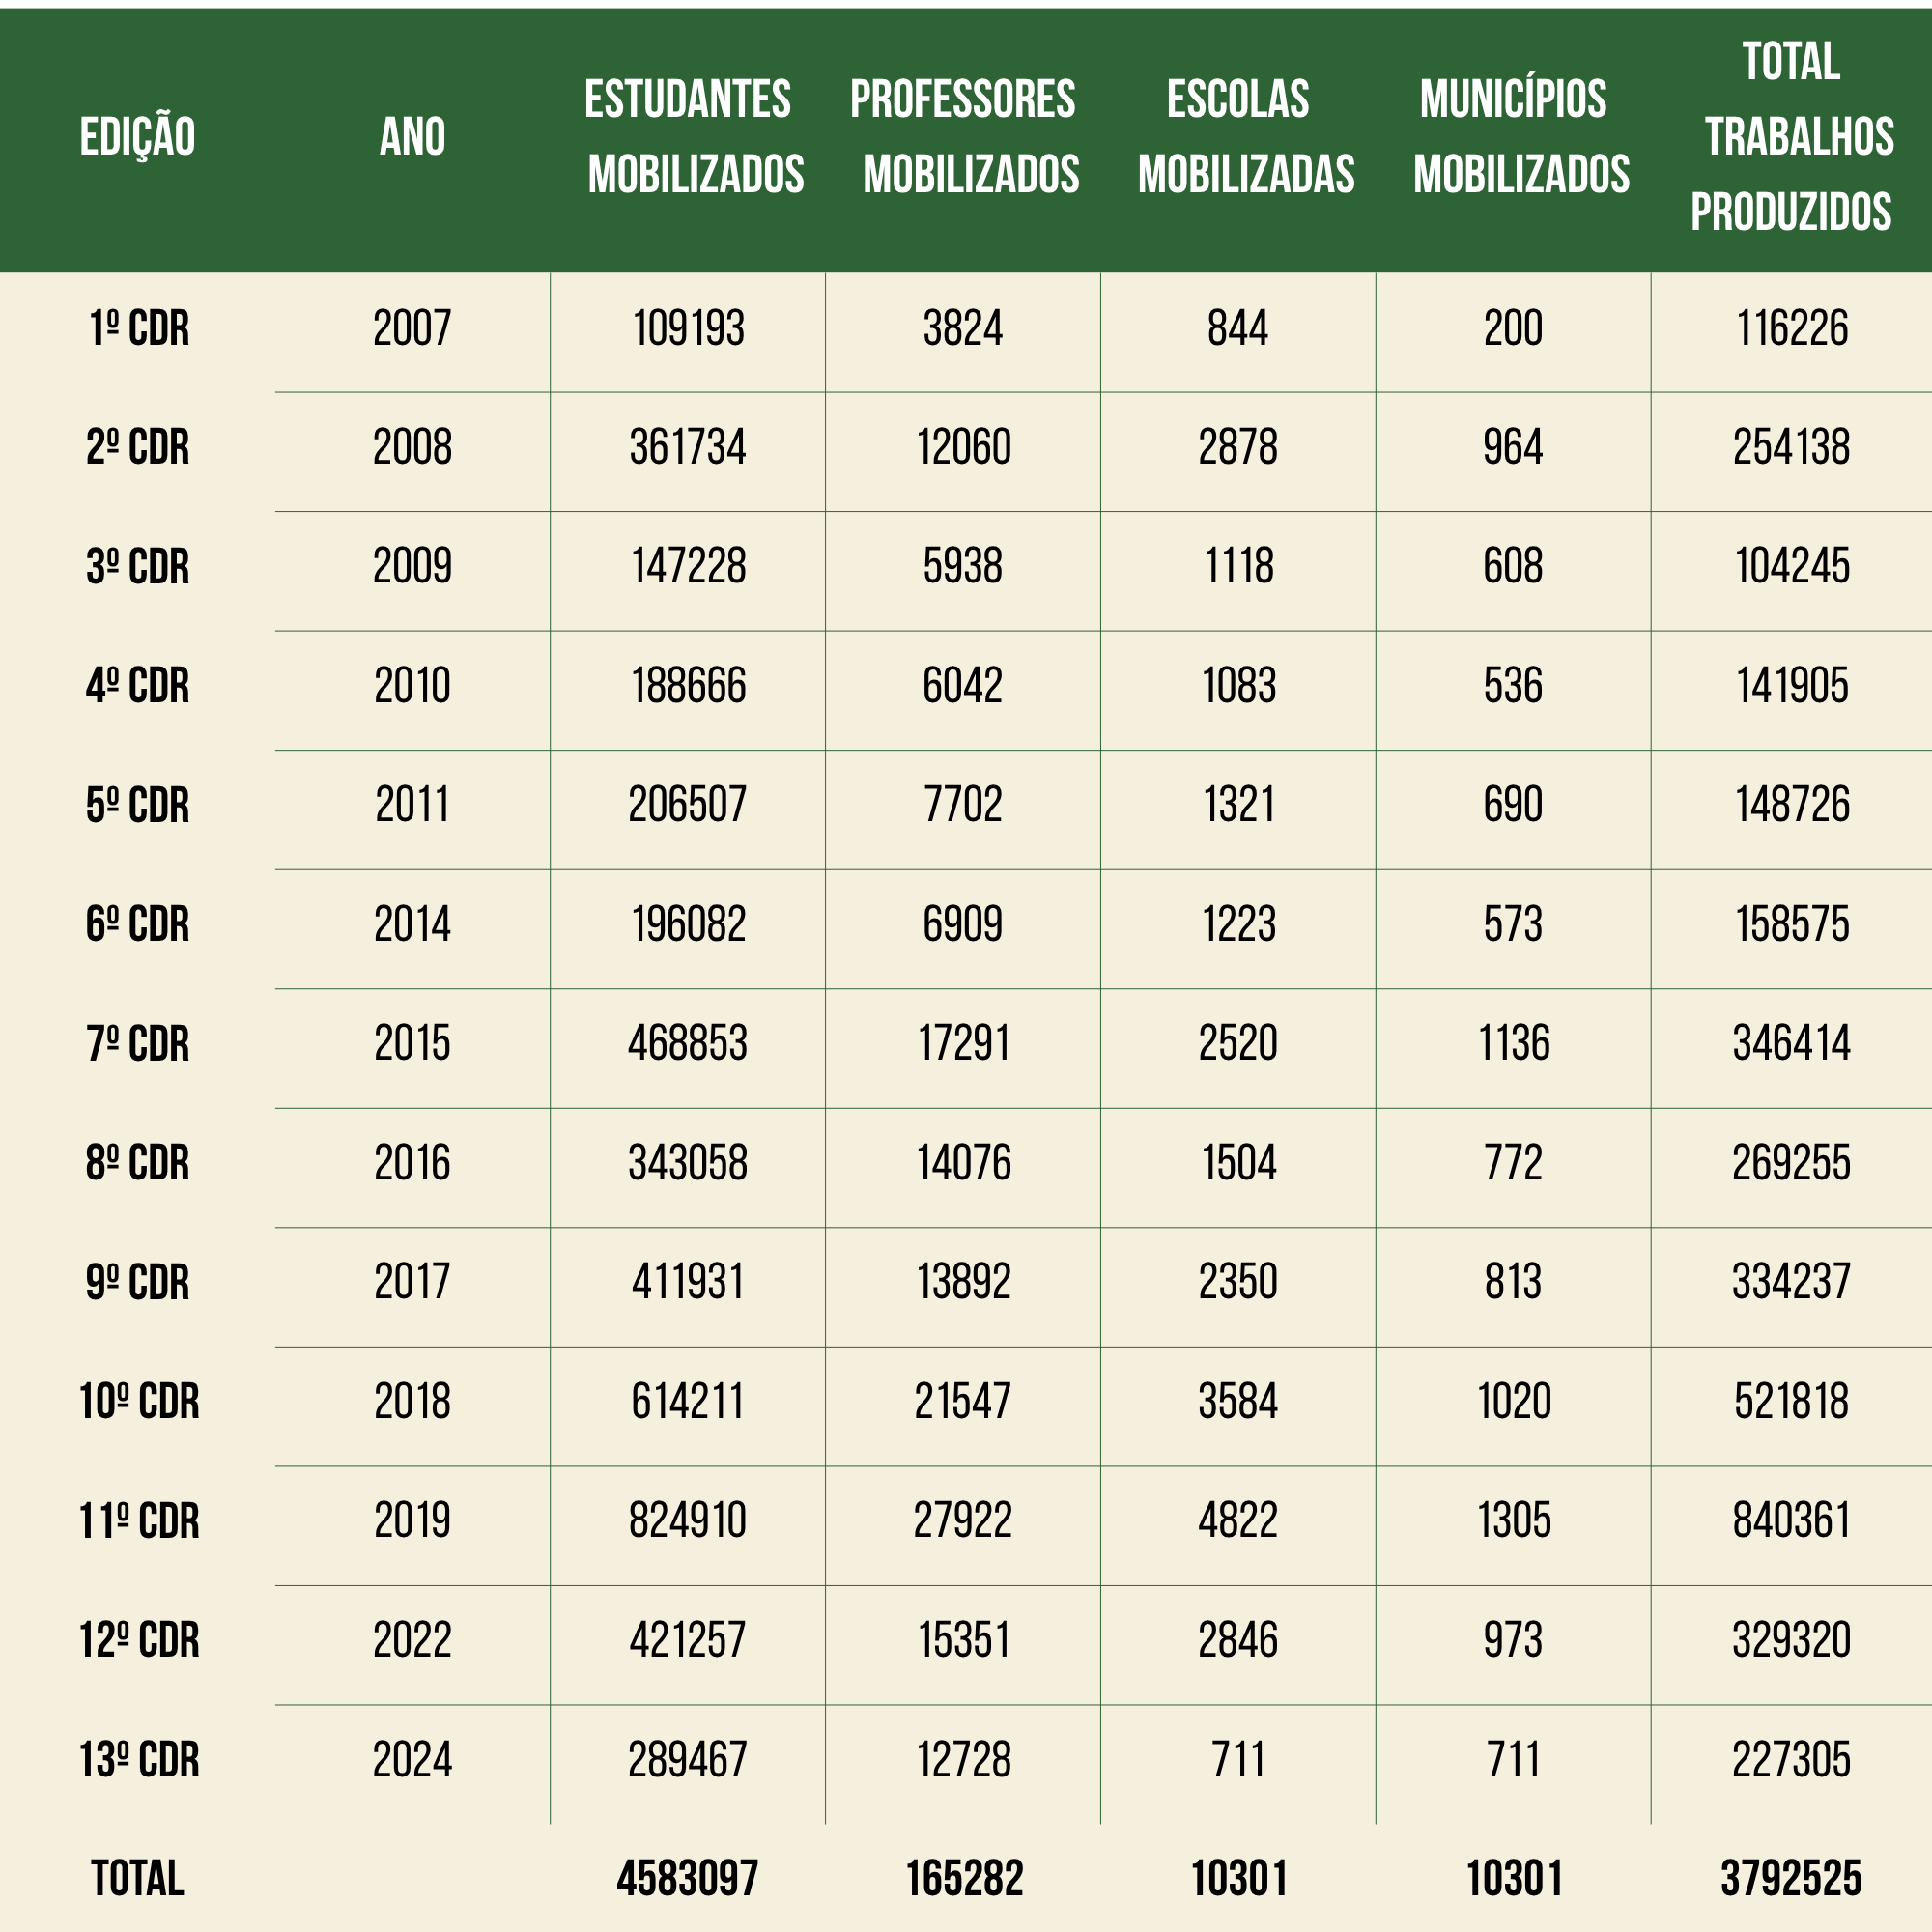Select professors value 21547 in 10º CDR row
Screen dimensions: 1932x1932
click(x=962, y=1402)
